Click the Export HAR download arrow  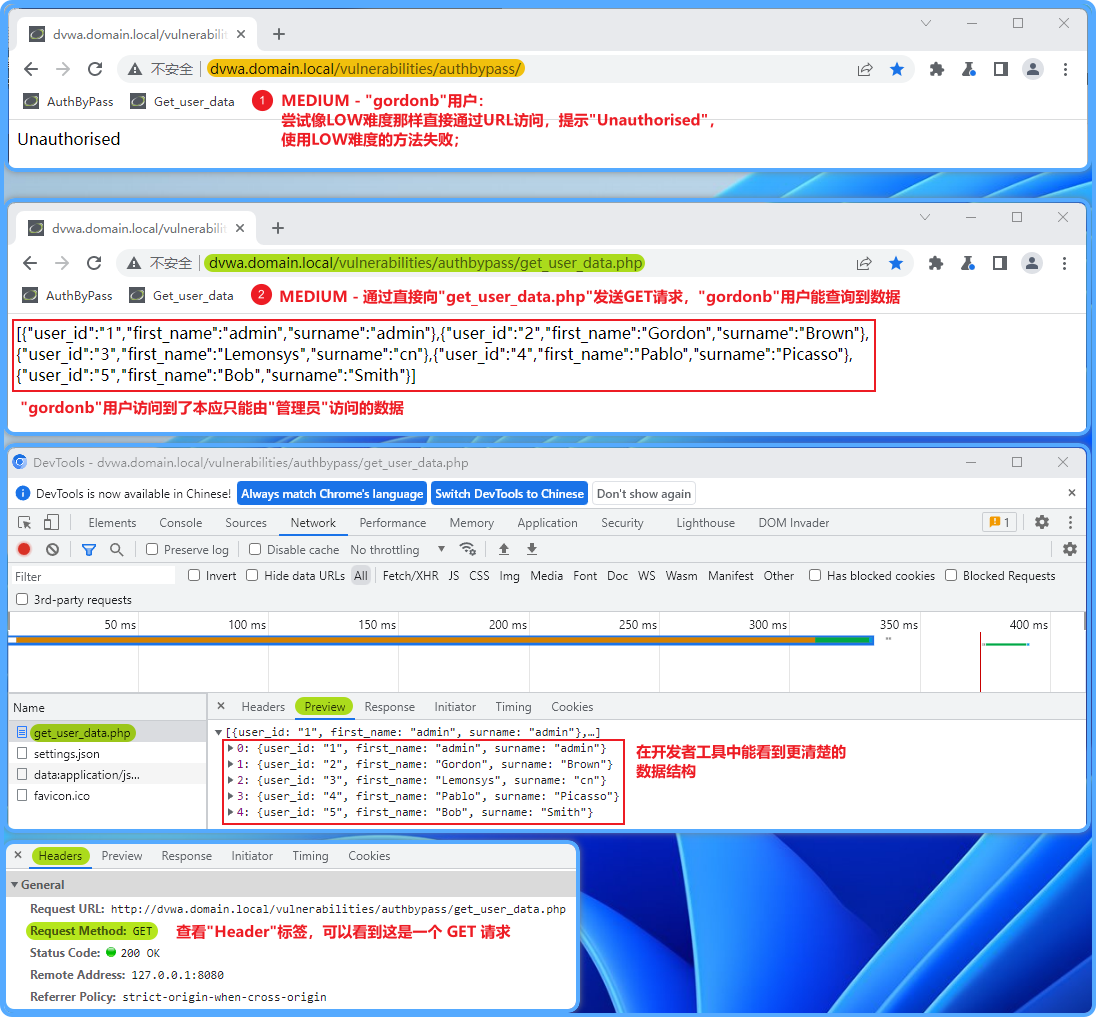532,549
